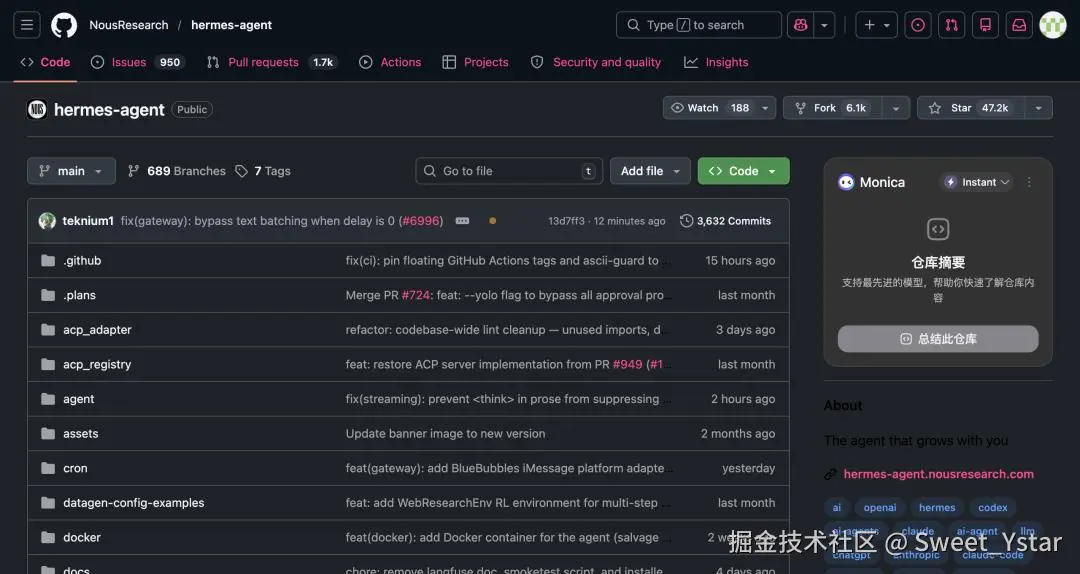1080x574 pixels.
Task: Open PR #949 link in acp_registry row
Action: [627, 364]
